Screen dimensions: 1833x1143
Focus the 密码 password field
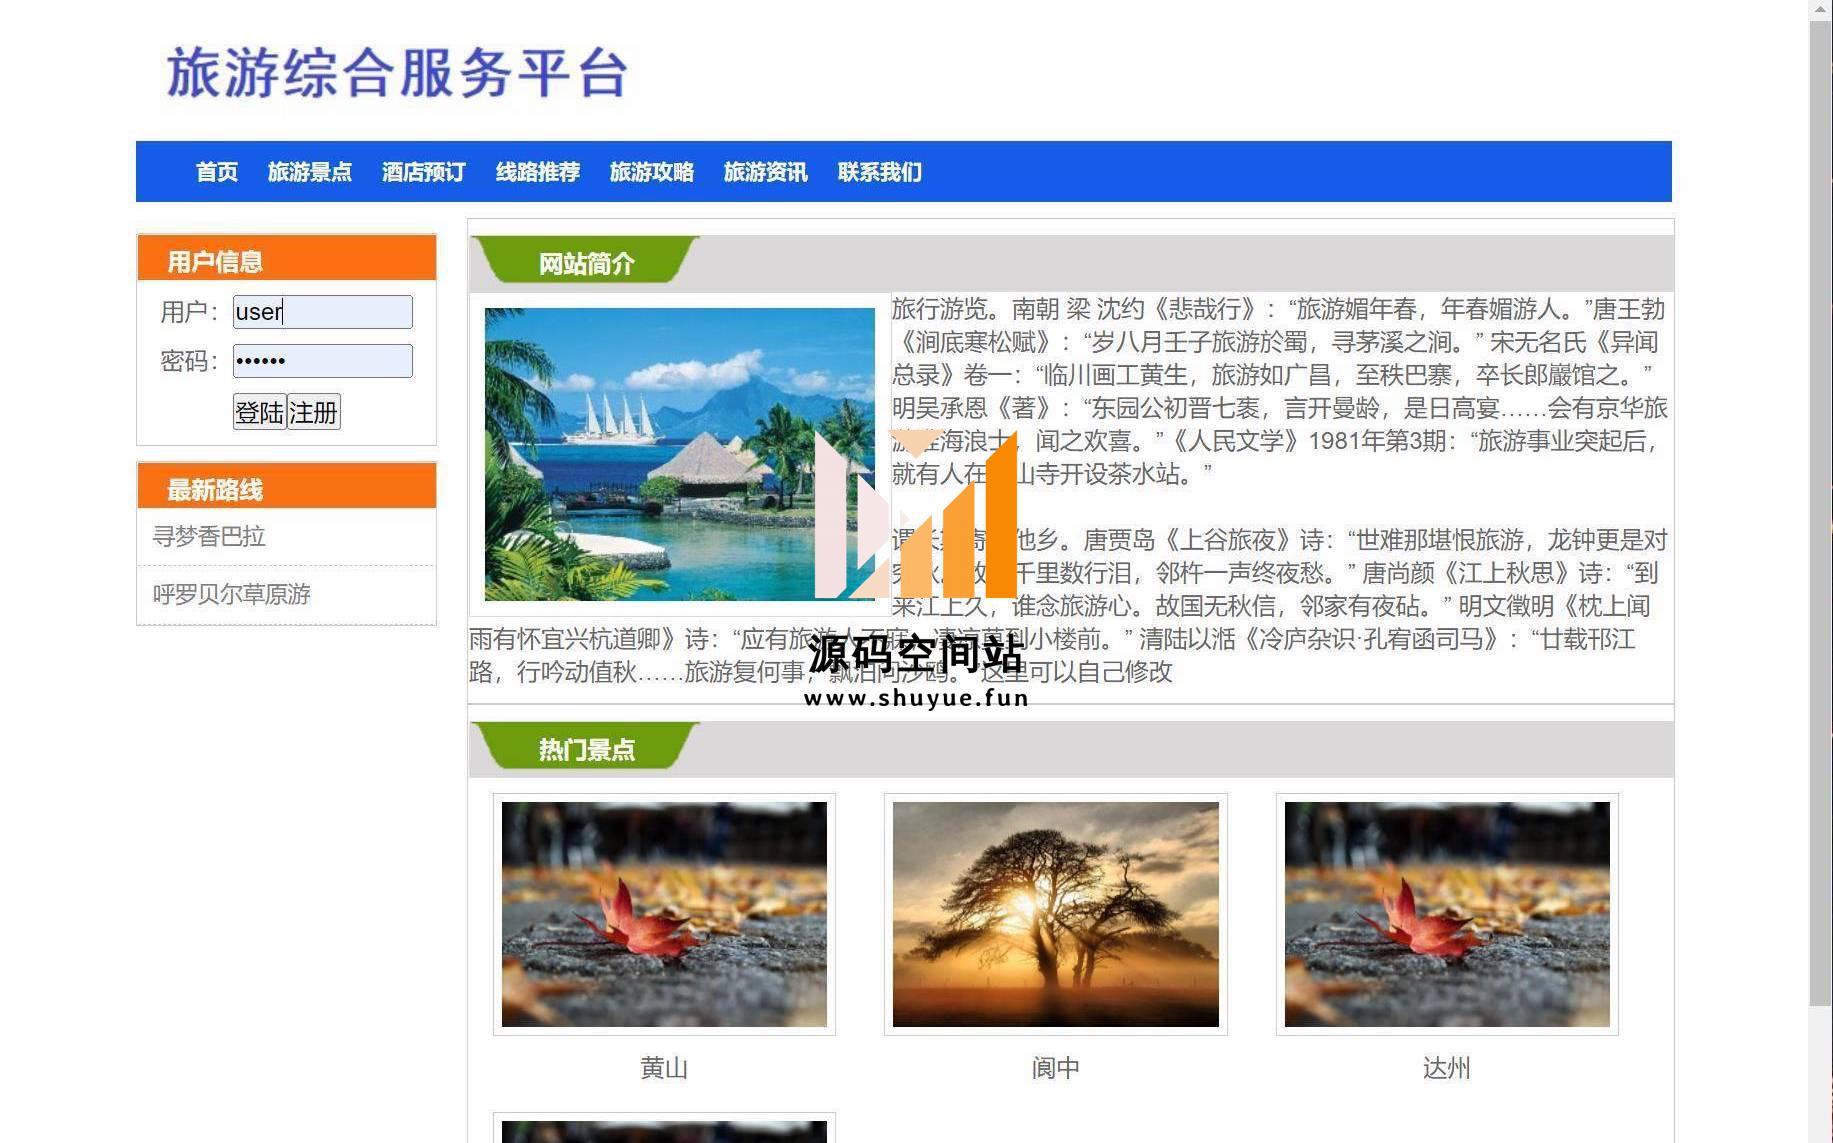(322, 361)
